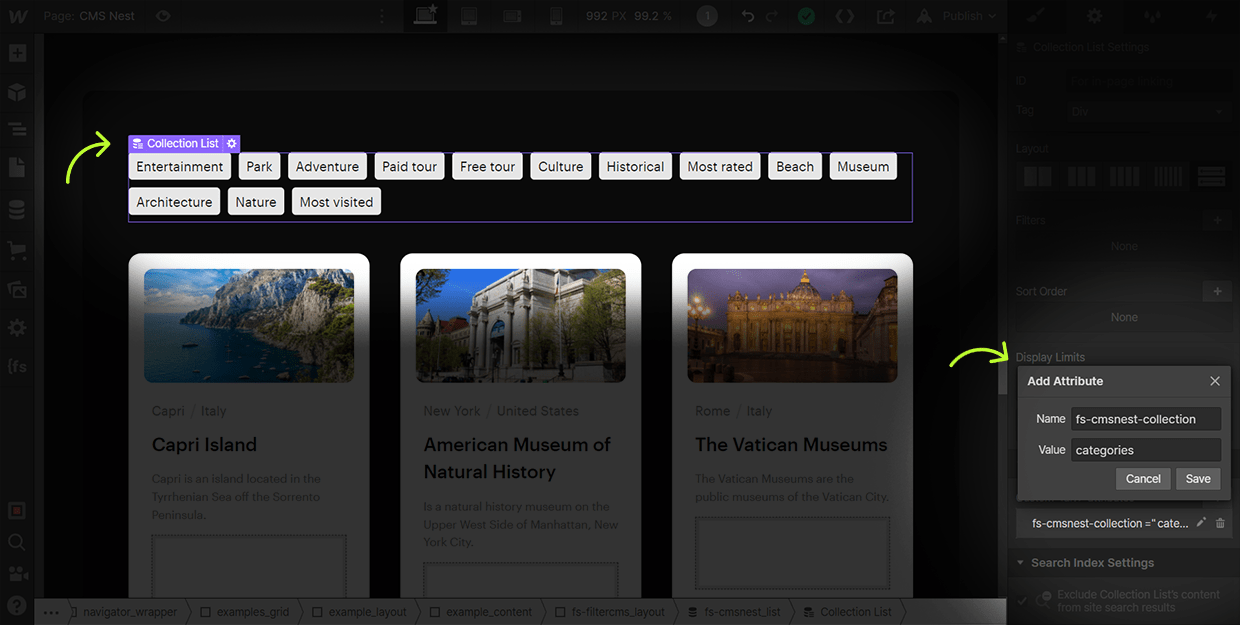Choose the single-row layout icon at far right
The image size is (1240, 625).
(1211, 177)
